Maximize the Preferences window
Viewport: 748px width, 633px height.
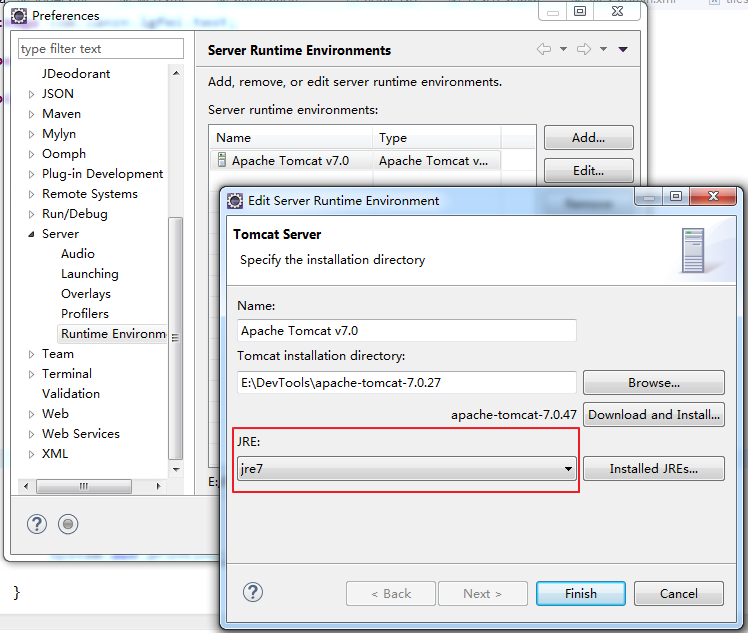coord(580,11)
